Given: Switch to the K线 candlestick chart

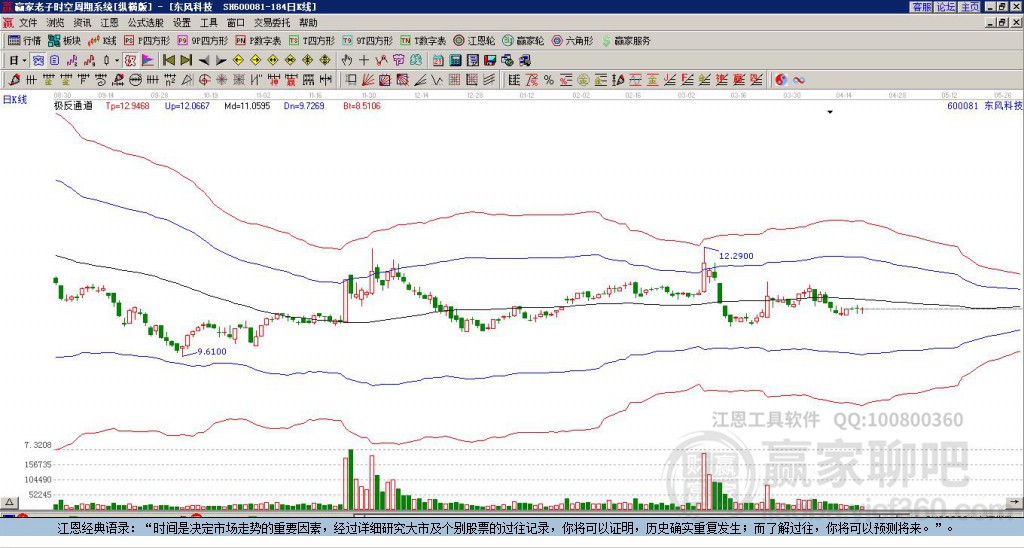Looking at the screenshot, I should point(102,40).
